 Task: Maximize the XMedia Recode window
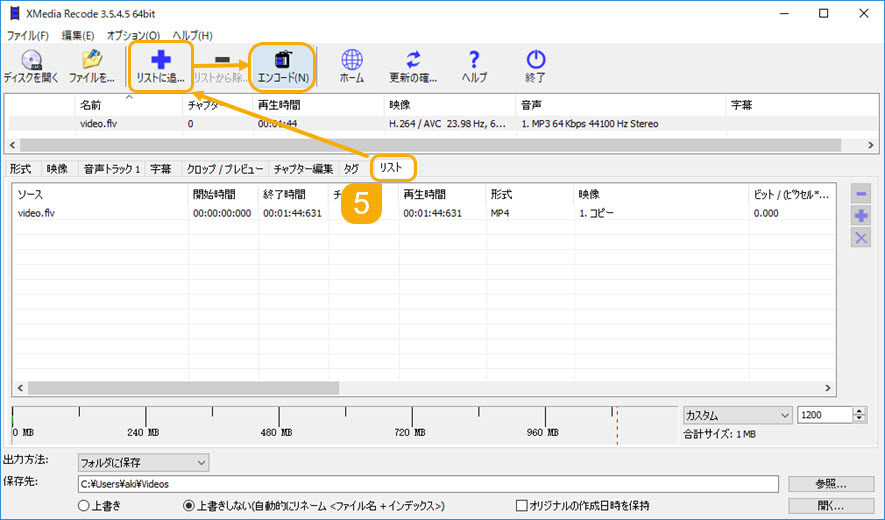[x=823, y=14]
